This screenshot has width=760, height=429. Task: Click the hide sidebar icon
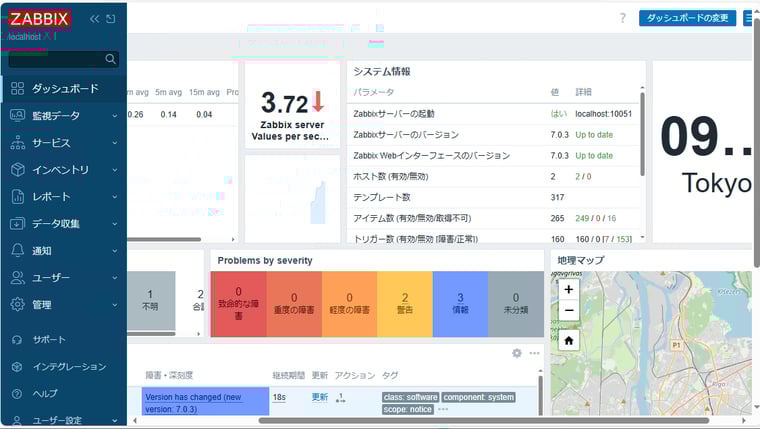pyautogui.click(x=111, y=19)
